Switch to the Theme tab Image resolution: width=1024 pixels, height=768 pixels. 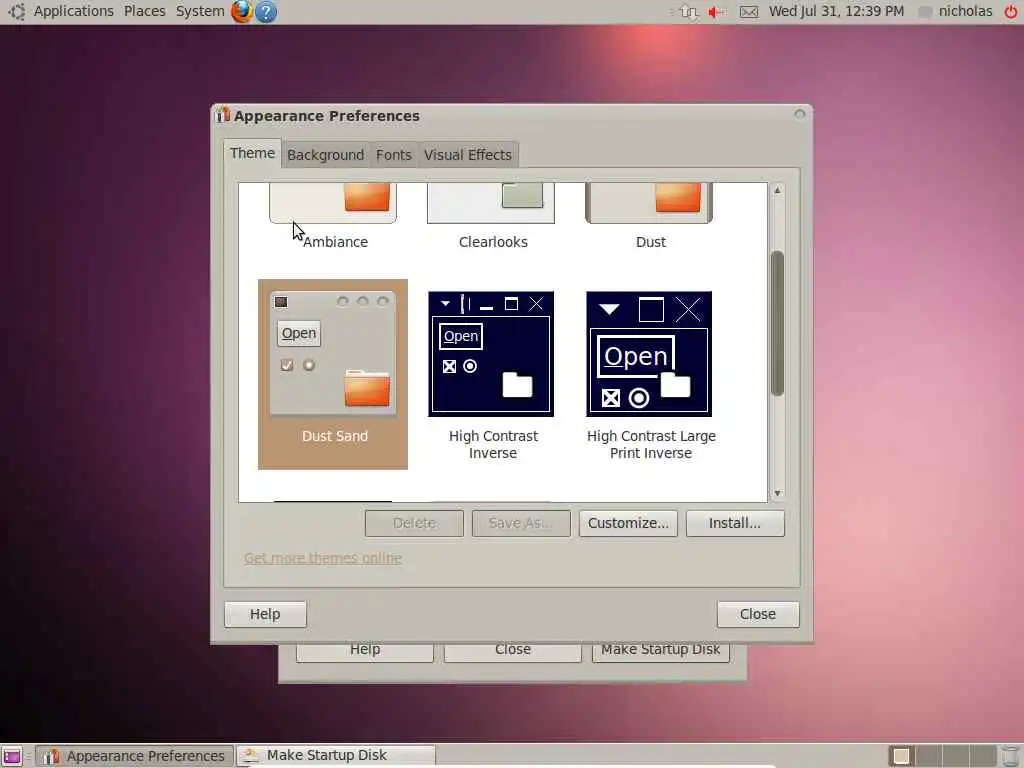252,153
